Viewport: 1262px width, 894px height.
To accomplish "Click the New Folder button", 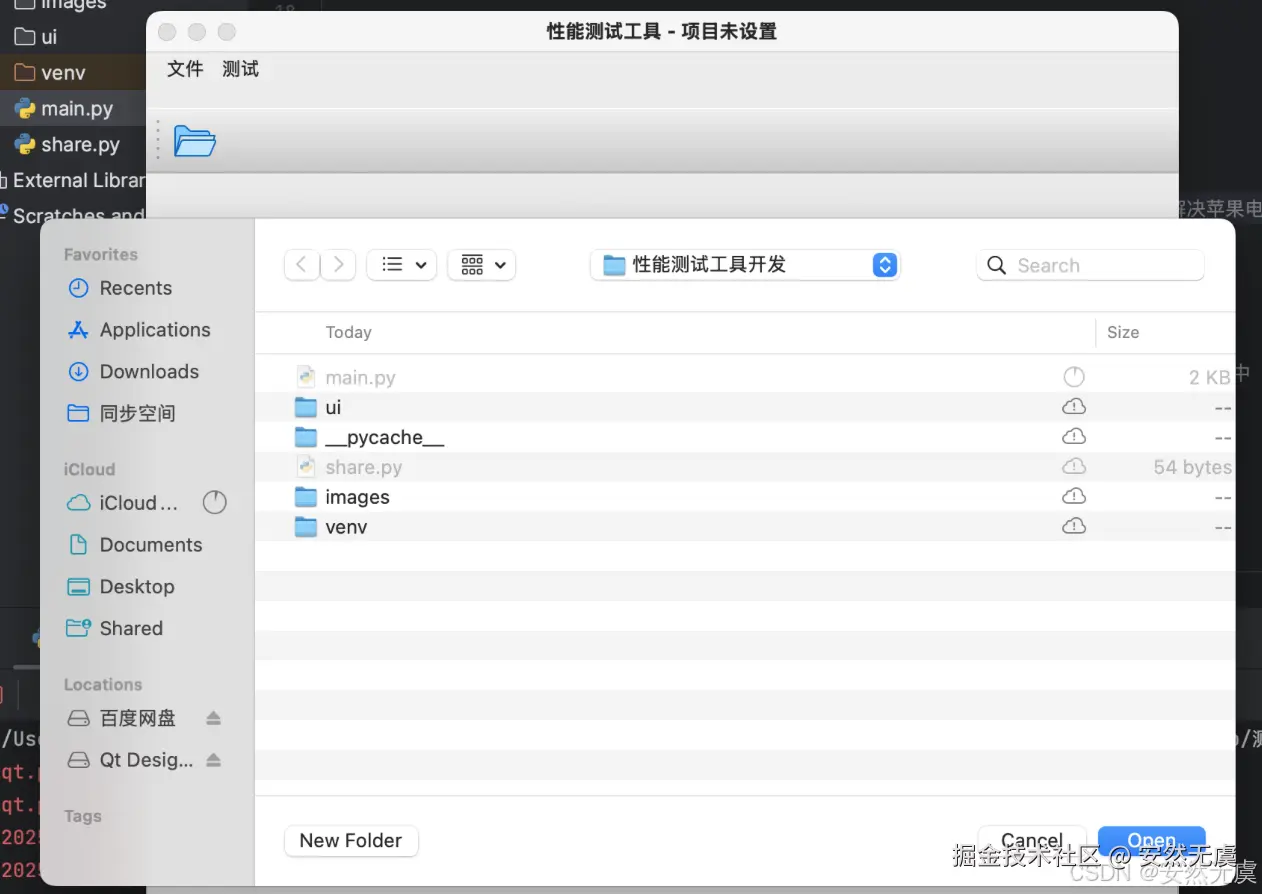I will coord(351,841).
